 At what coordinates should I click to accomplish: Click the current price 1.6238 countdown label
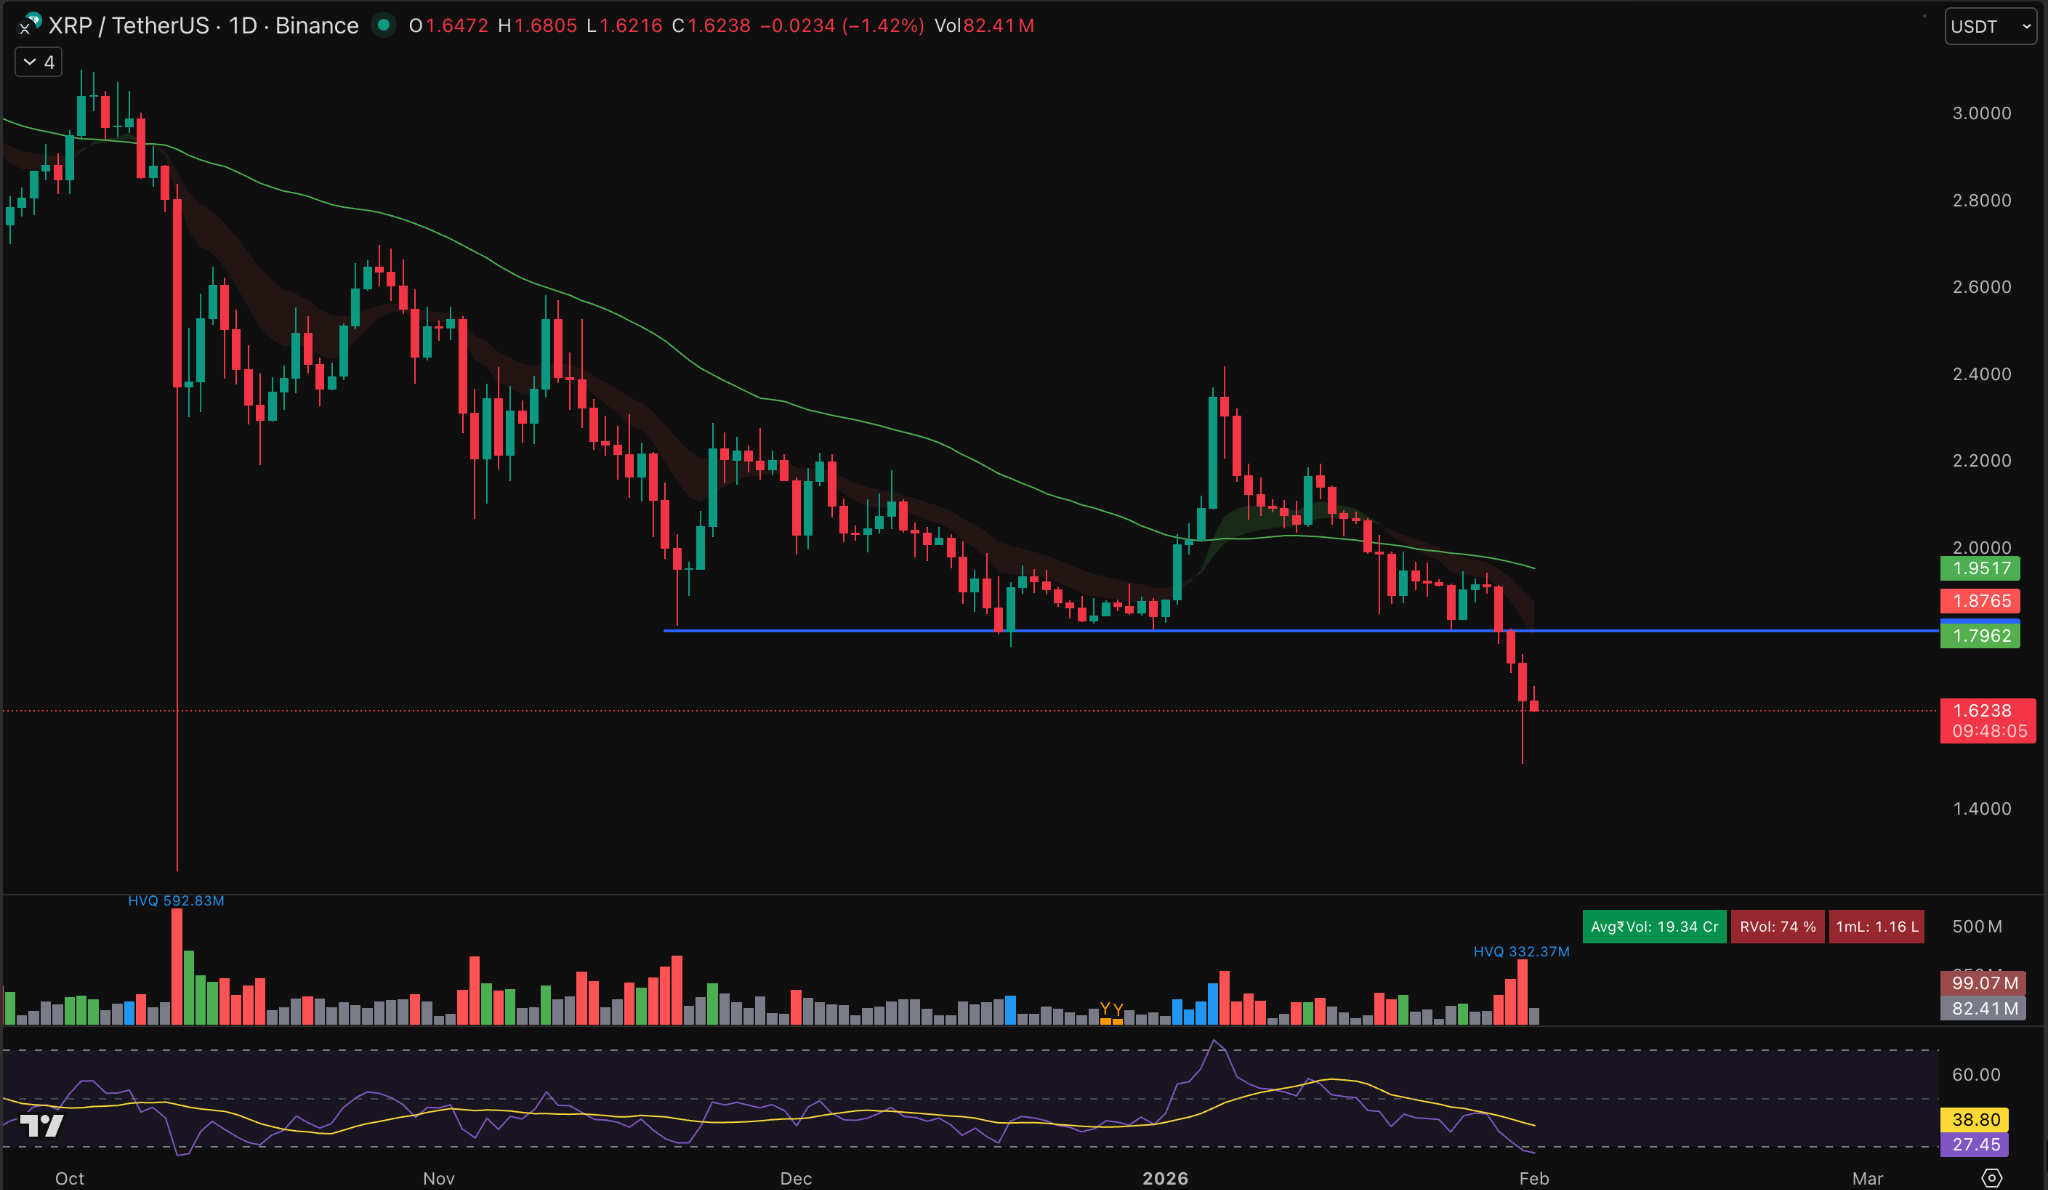(1988, 720)
